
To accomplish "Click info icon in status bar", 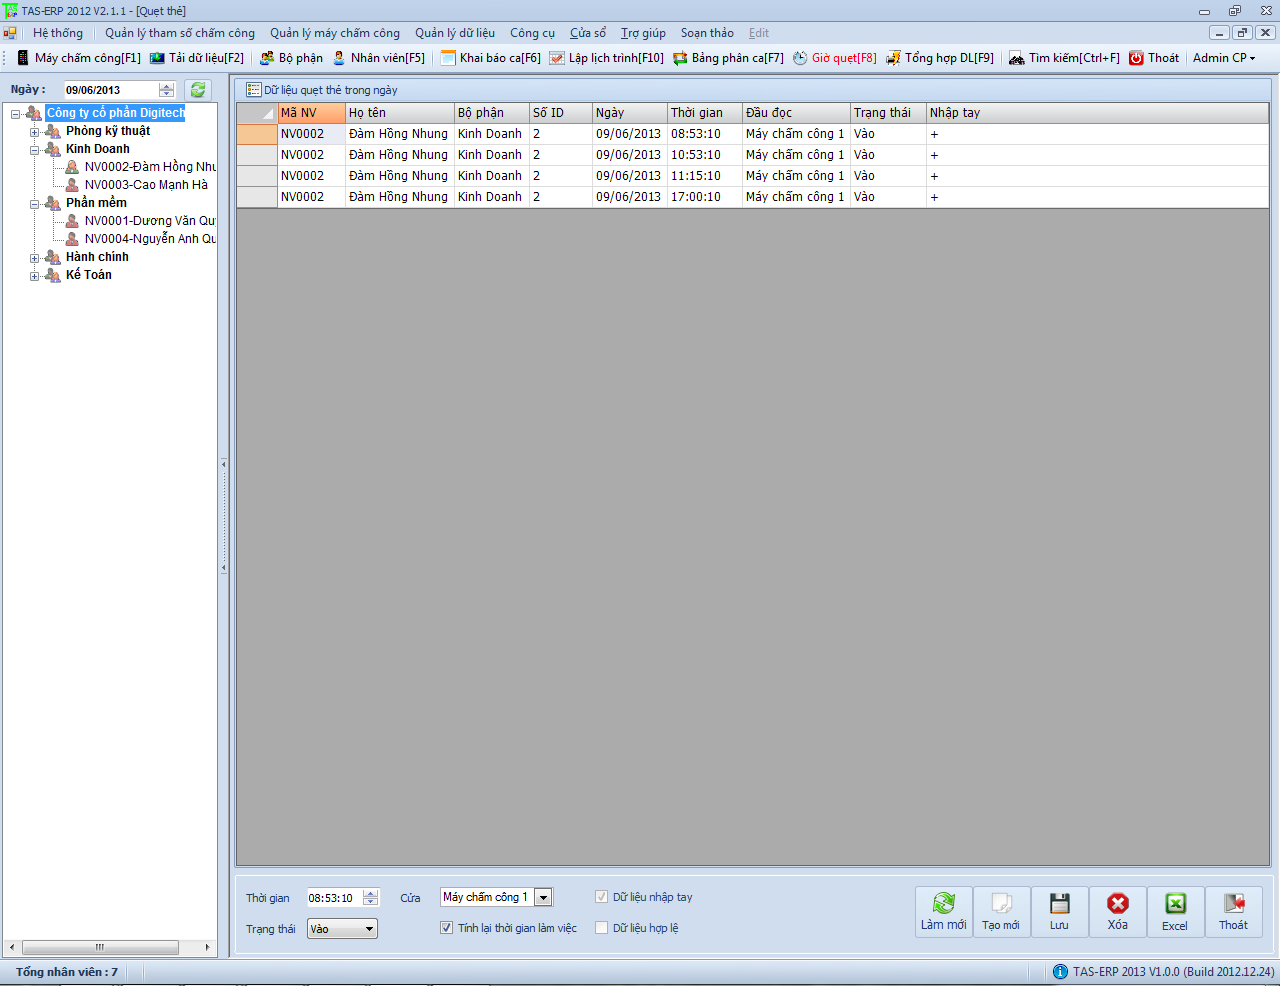I will click(1060, 972).
